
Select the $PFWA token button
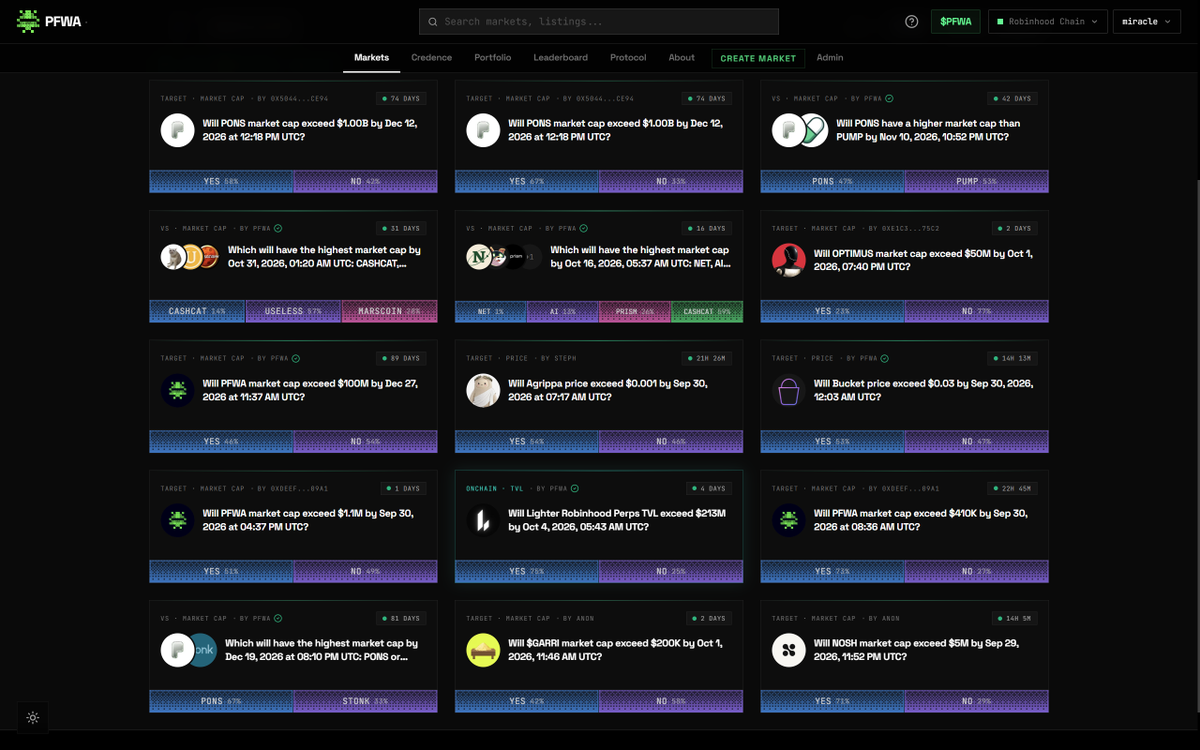click(956, 21)
